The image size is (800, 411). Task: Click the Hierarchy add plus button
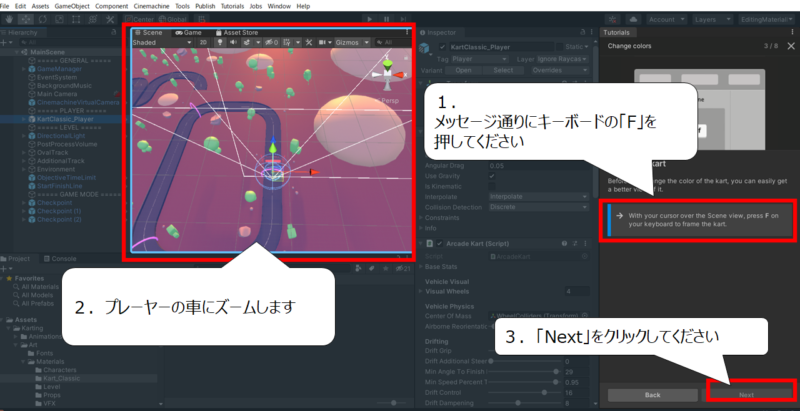6,42
